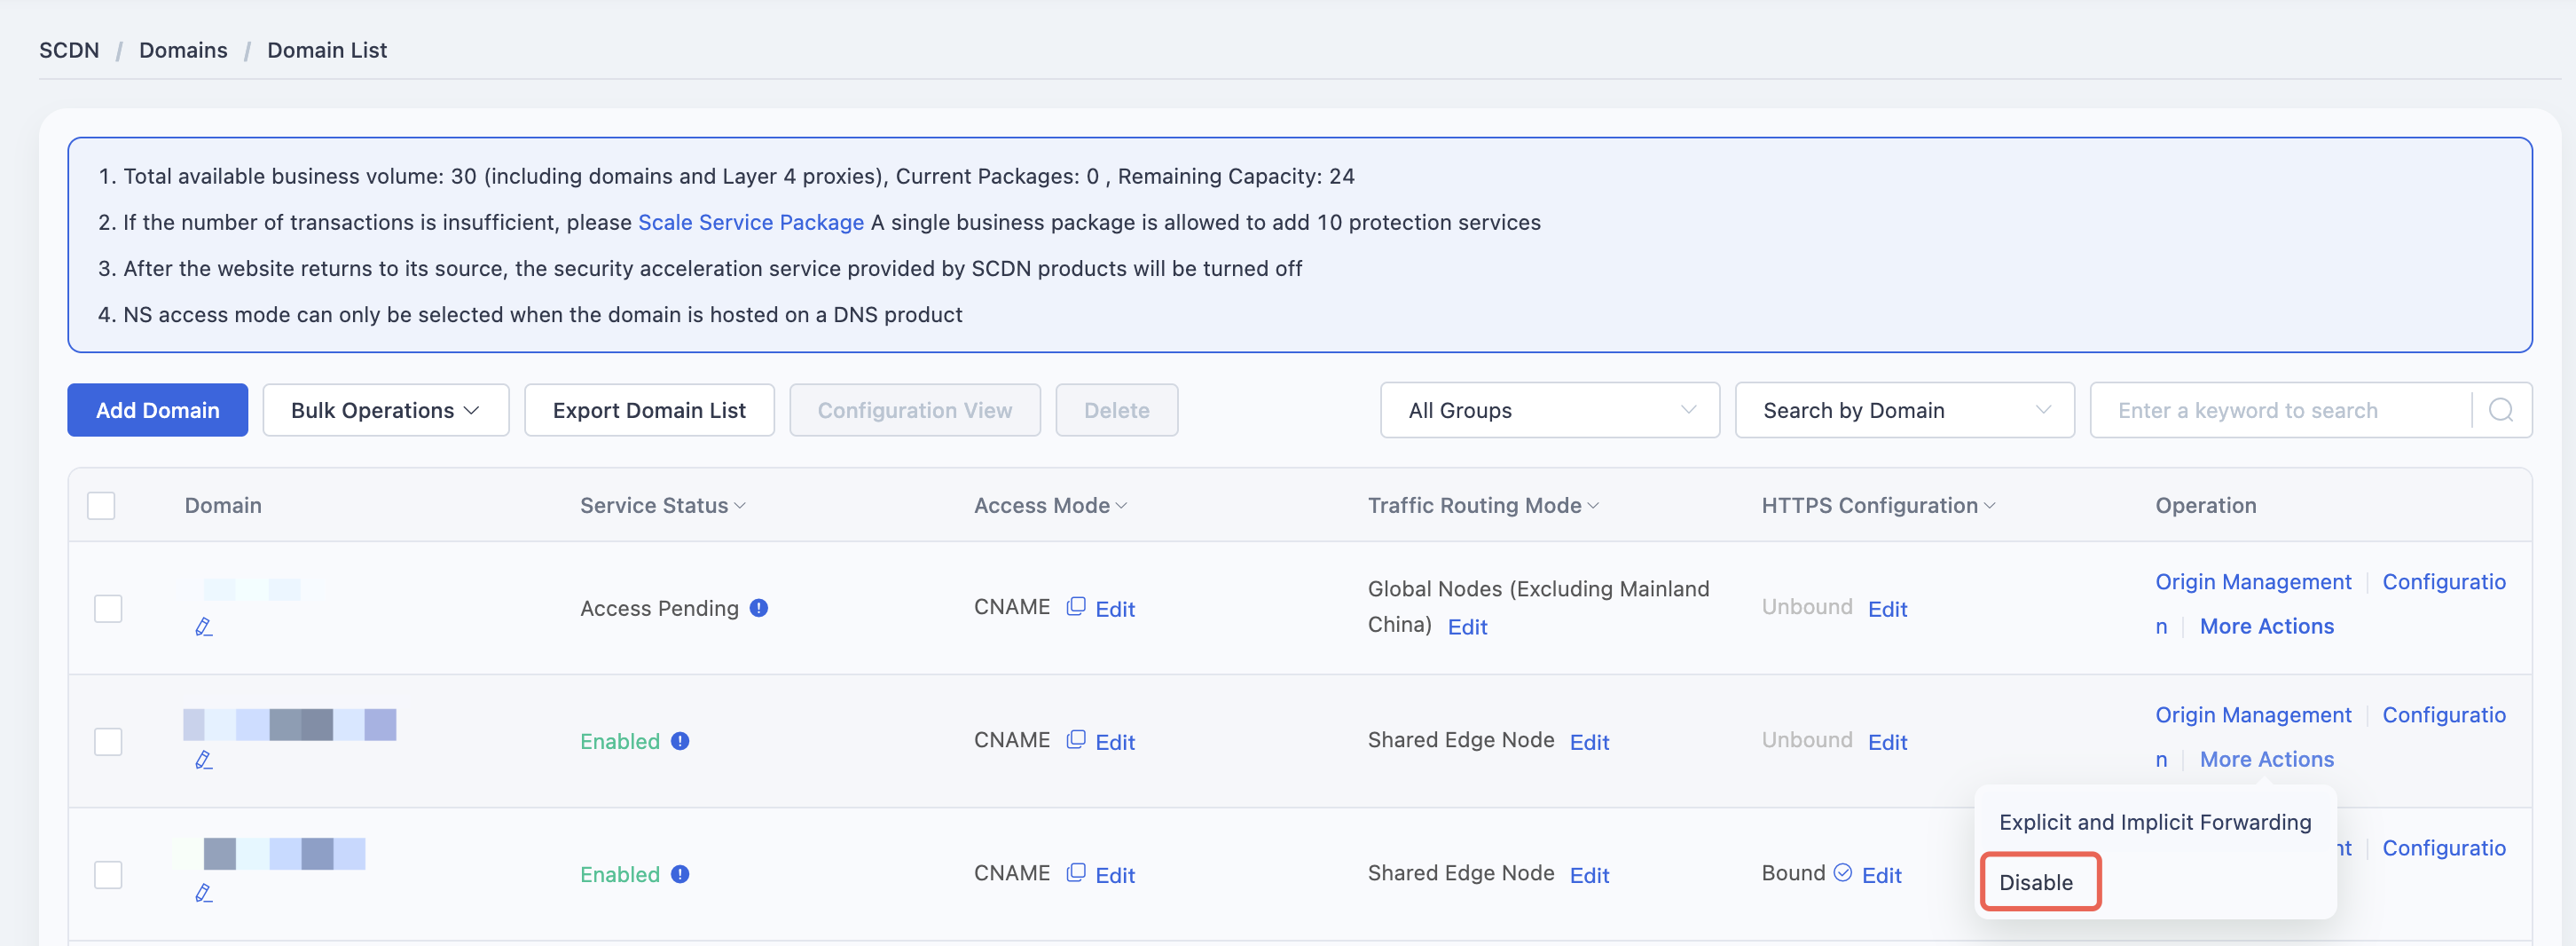Click pencil edit icon under Access Pending domain
The height and width of the screenshot is (946, 2576).
pos(203,627)
